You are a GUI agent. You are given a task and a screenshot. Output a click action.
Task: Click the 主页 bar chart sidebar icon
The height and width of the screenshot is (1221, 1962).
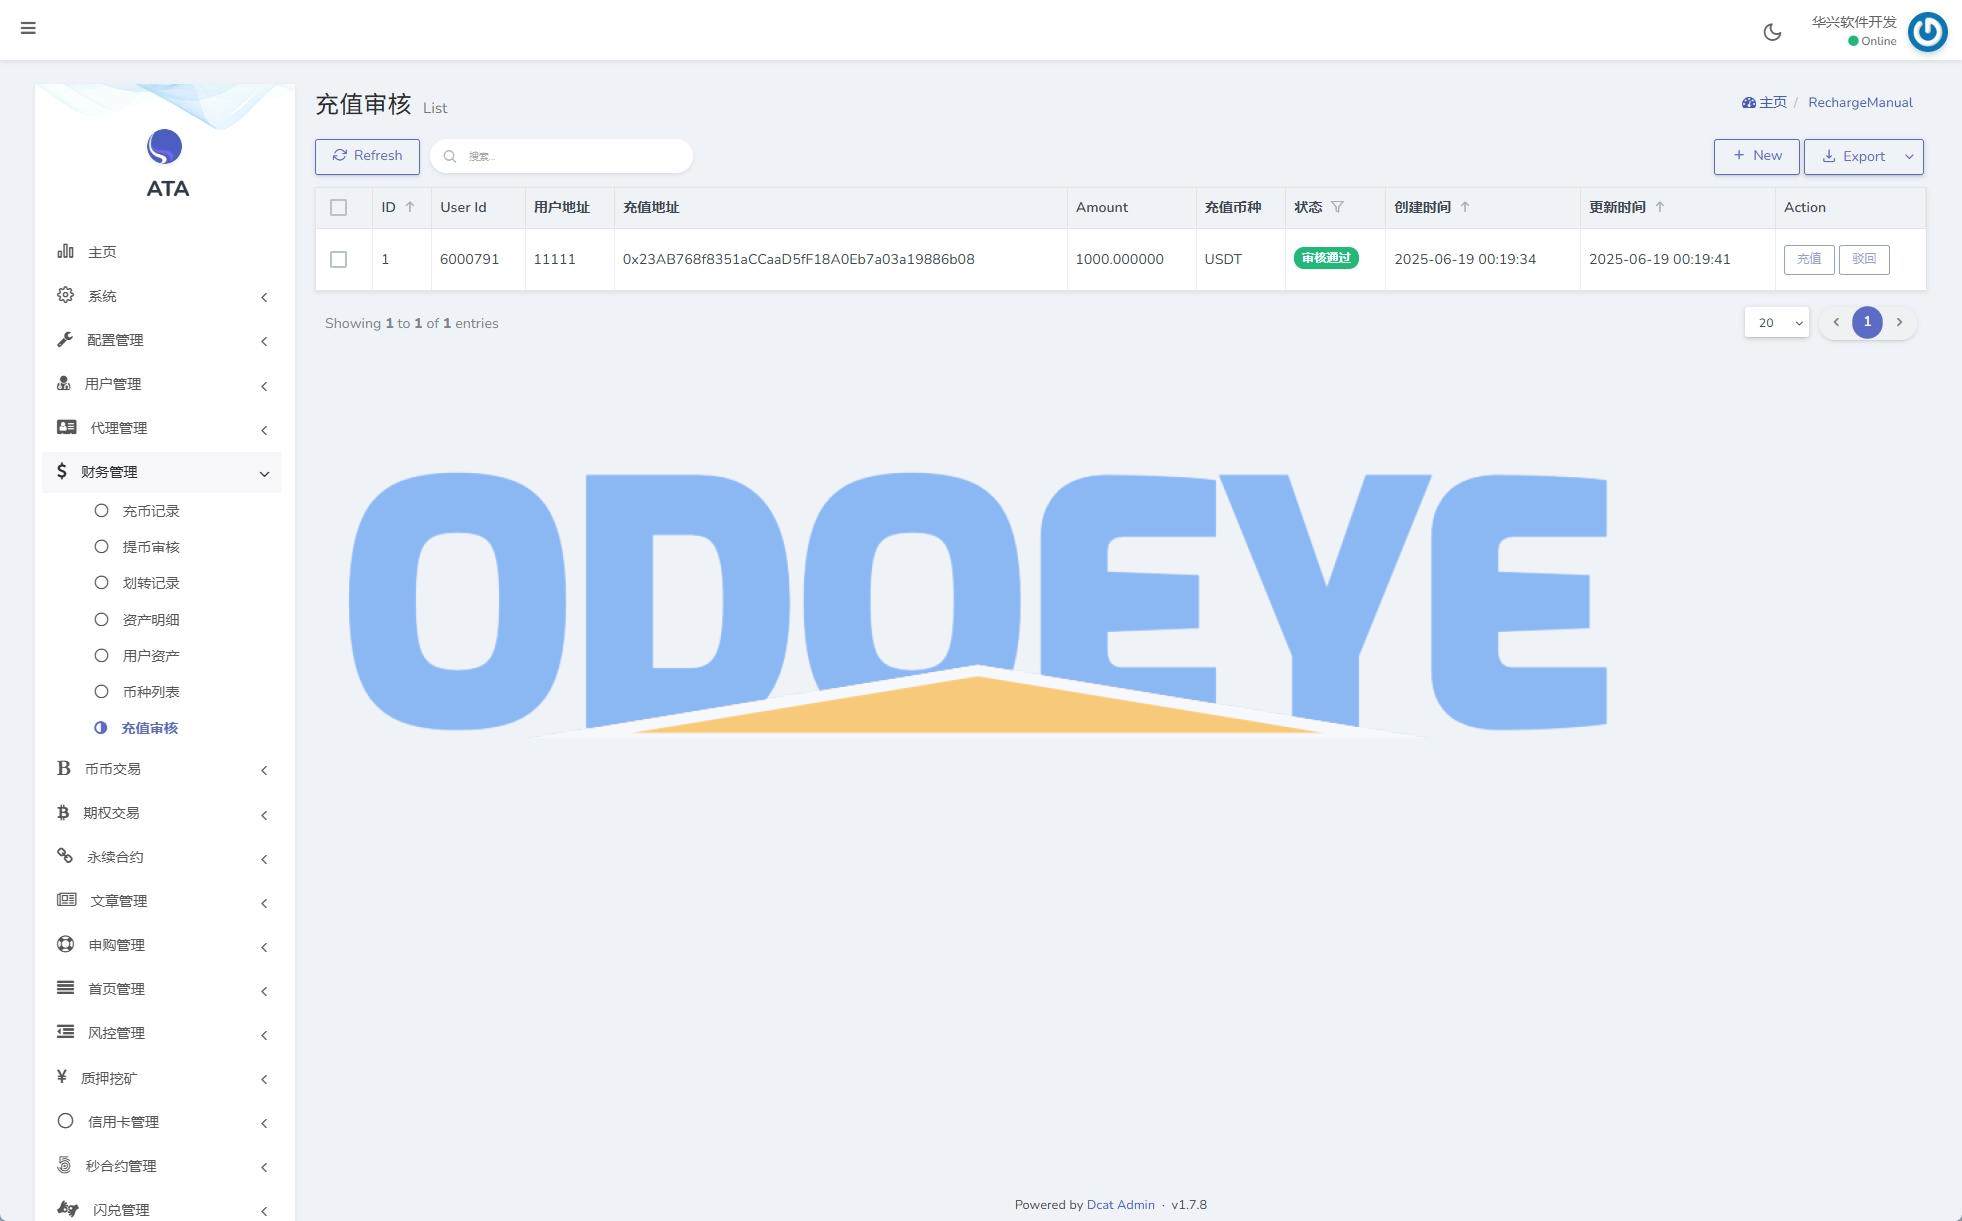coord(65,251)
